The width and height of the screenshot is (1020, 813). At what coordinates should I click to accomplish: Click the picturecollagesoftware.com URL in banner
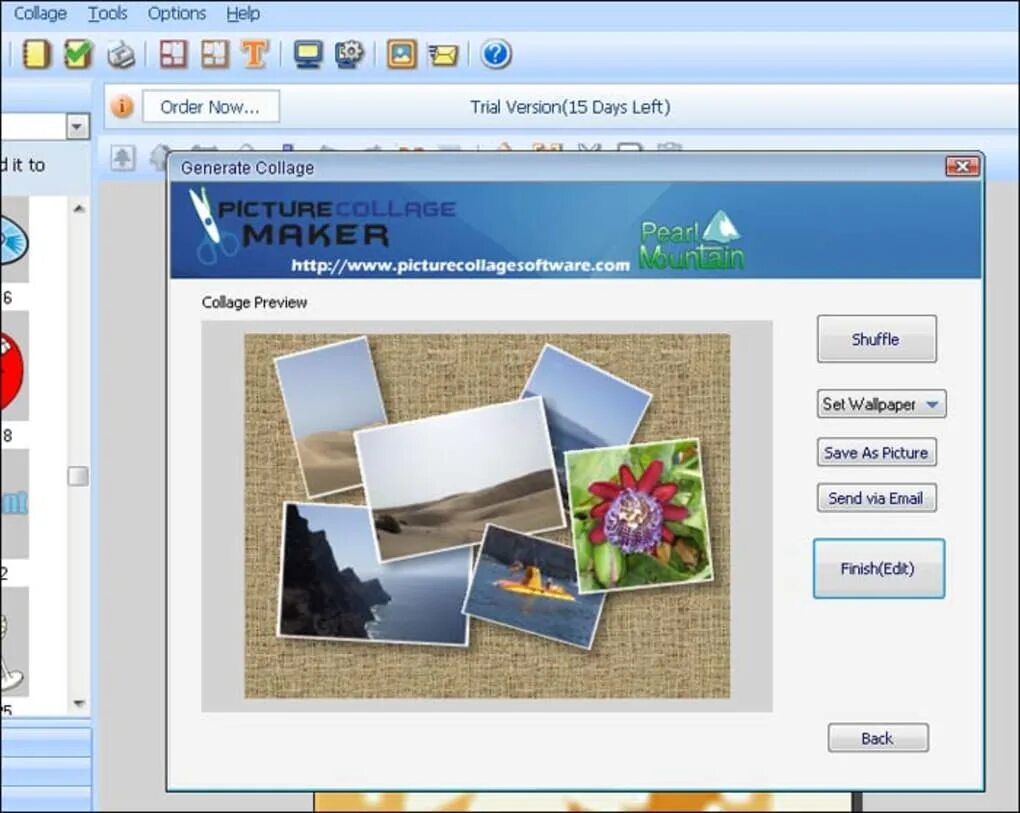(461, 265)
